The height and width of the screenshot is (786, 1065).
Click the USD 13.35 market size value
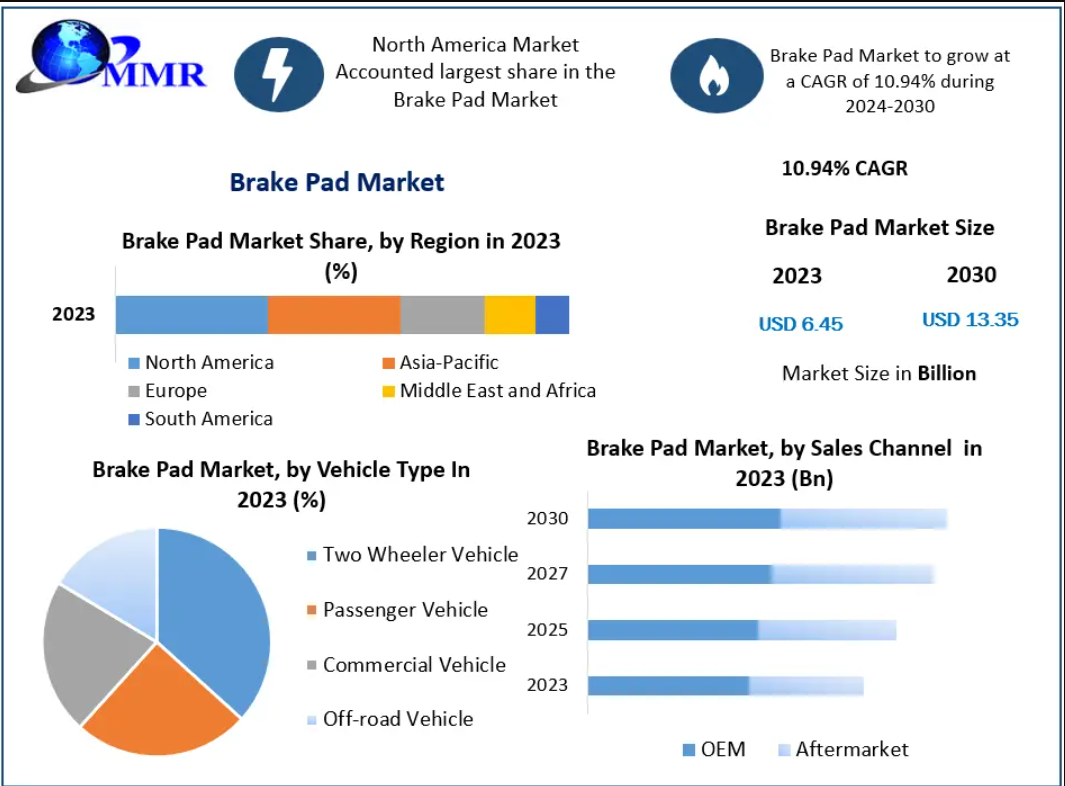[x=970, y=320]
